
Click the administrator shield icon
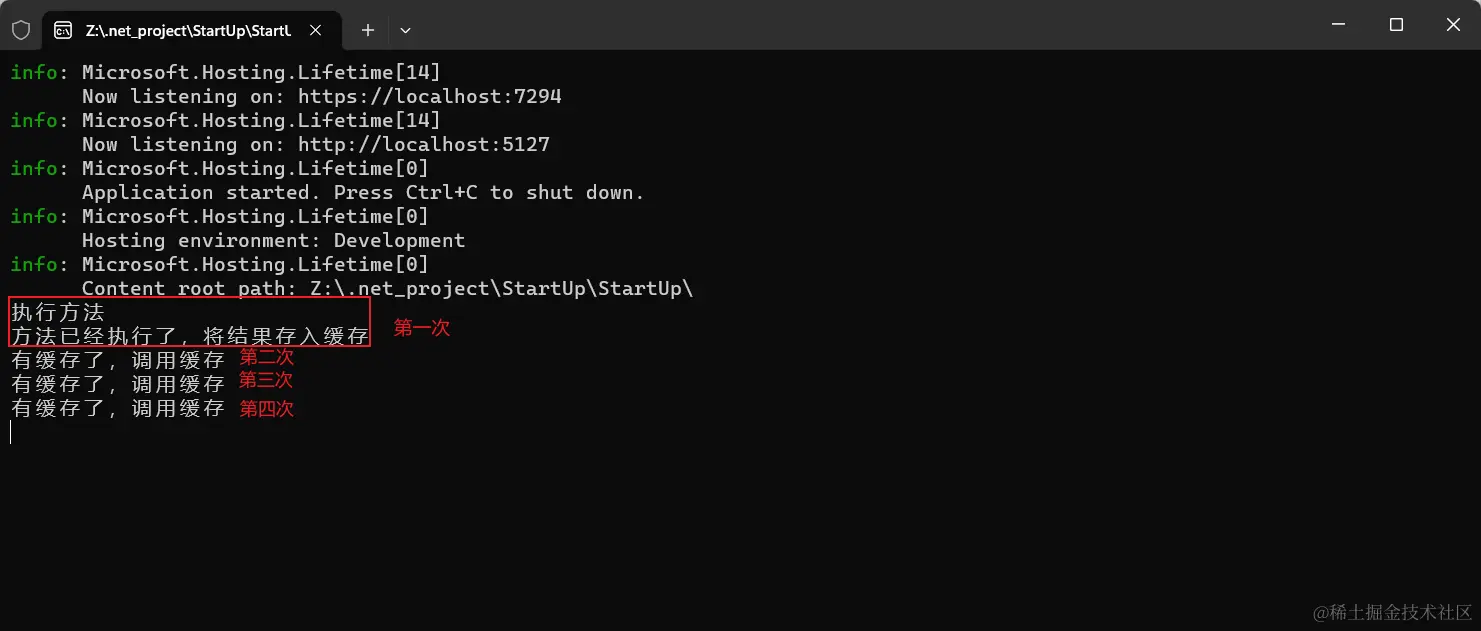[21, 30]
